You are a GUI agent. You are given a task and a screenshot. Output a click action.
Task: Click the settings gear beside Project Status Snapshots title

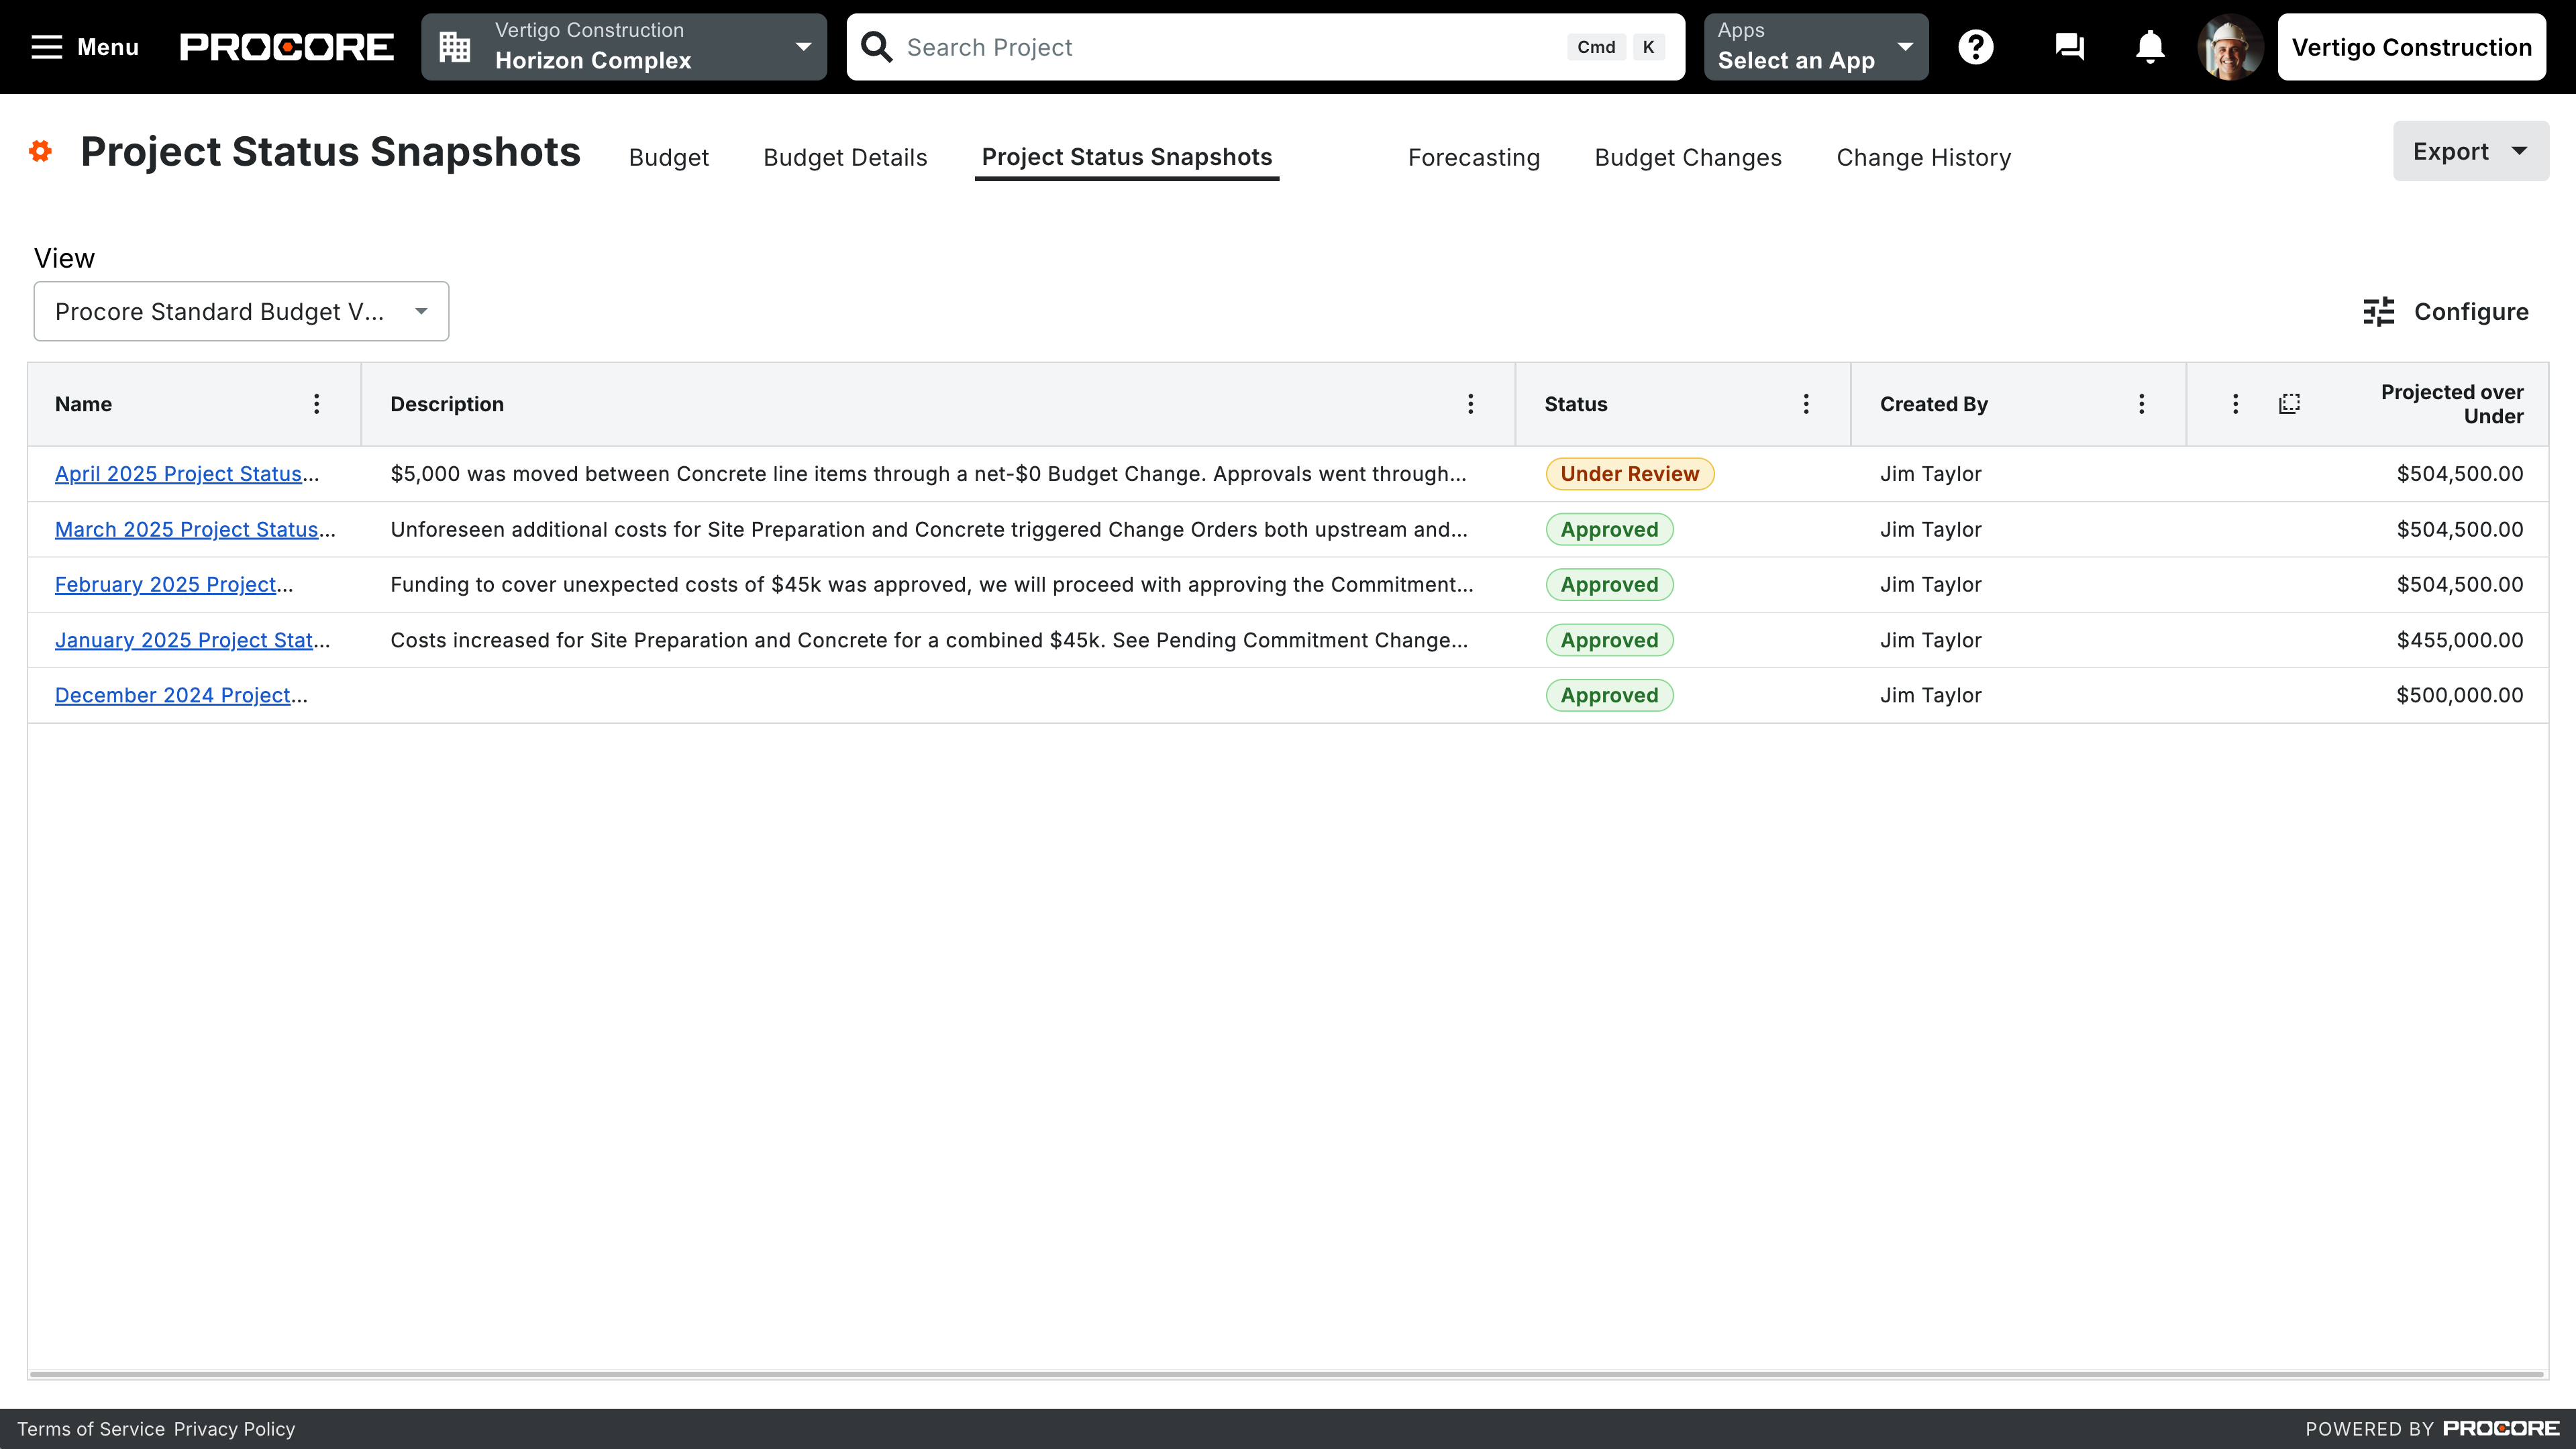[41, 151]
